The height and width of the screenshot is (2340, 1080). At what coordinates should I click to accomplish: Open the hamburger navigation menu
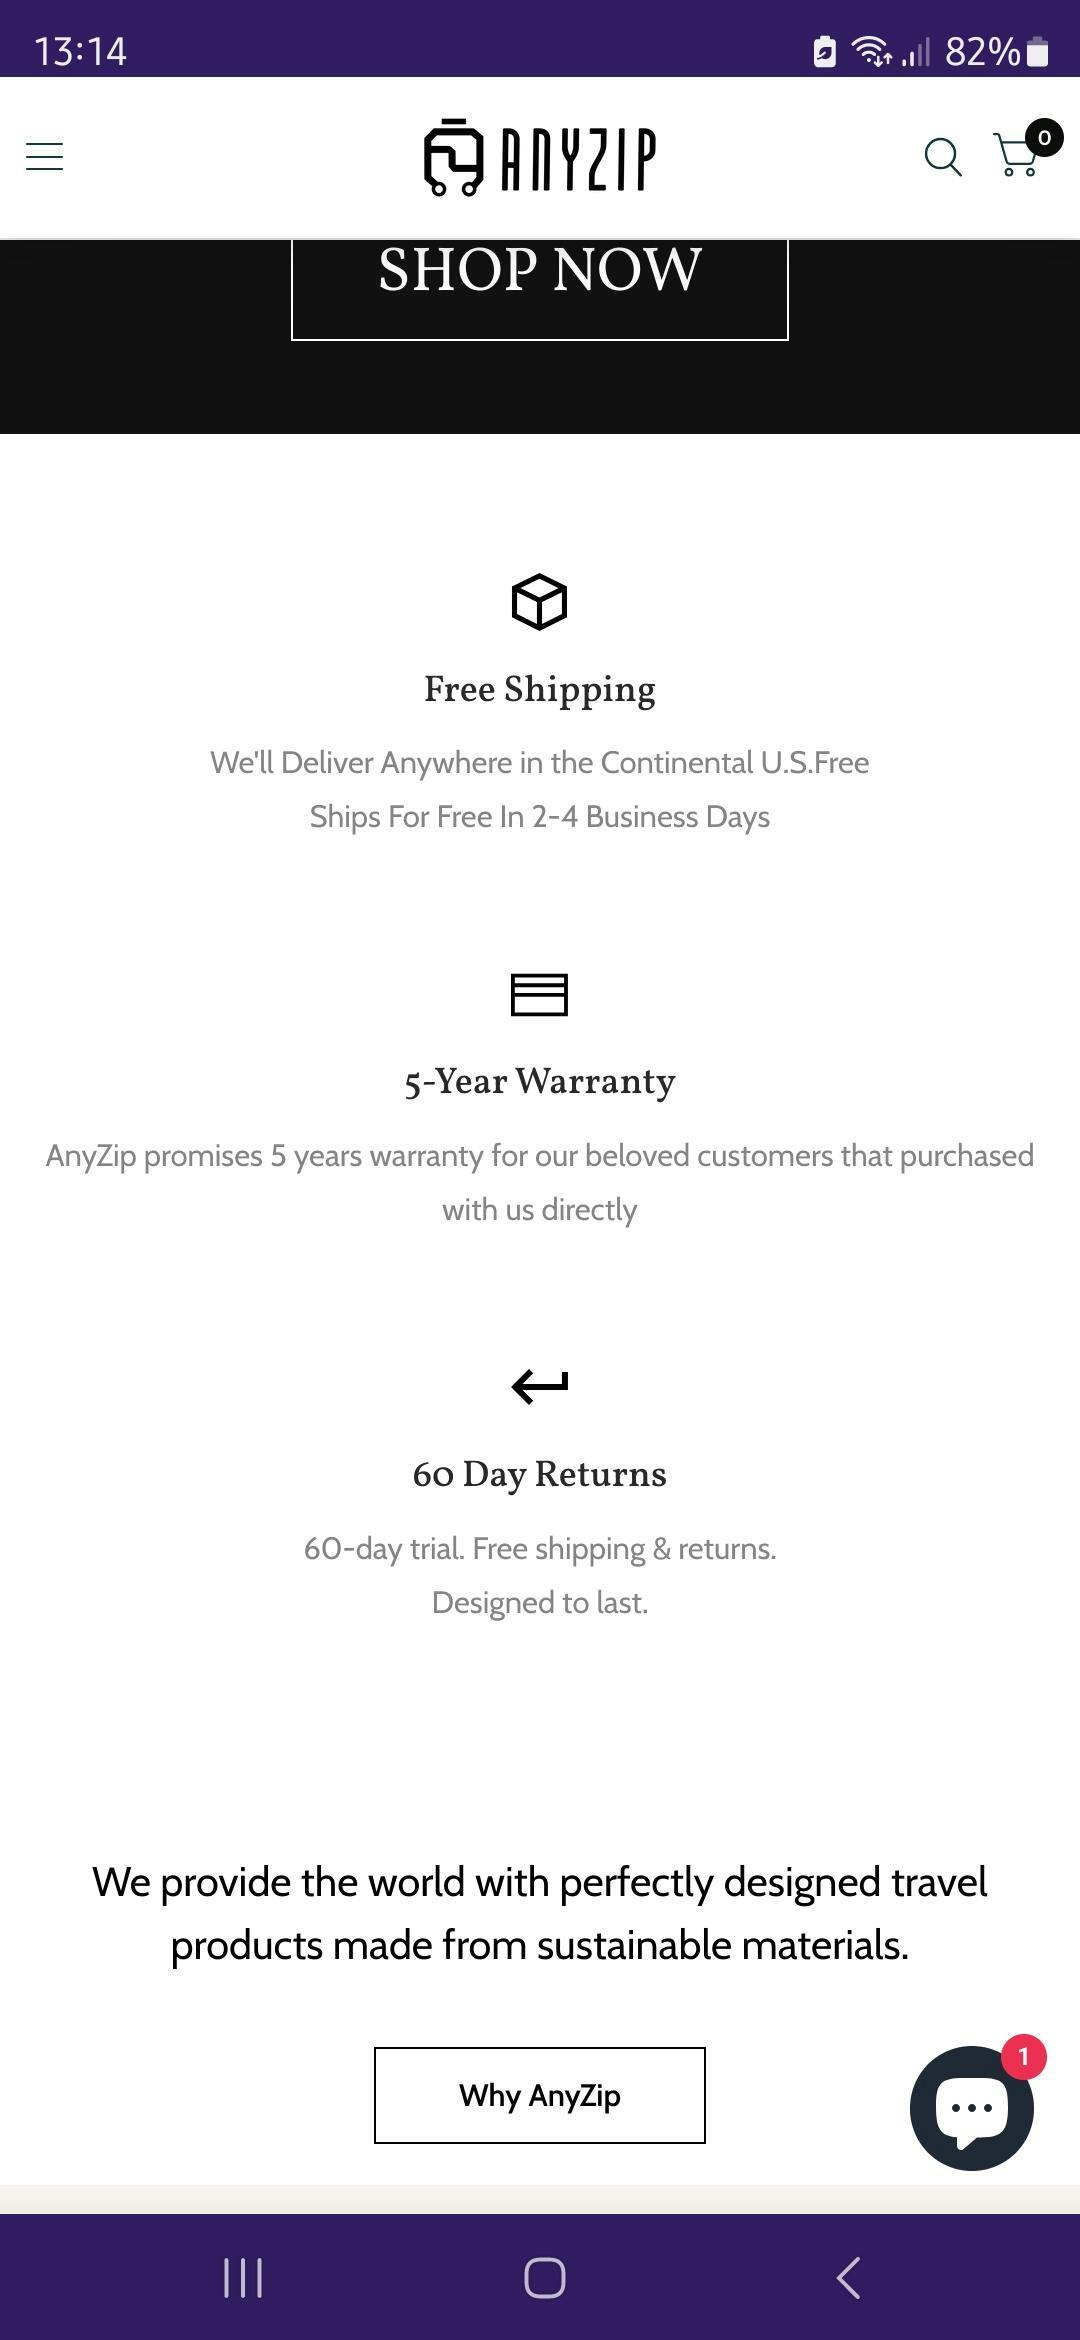44,156
